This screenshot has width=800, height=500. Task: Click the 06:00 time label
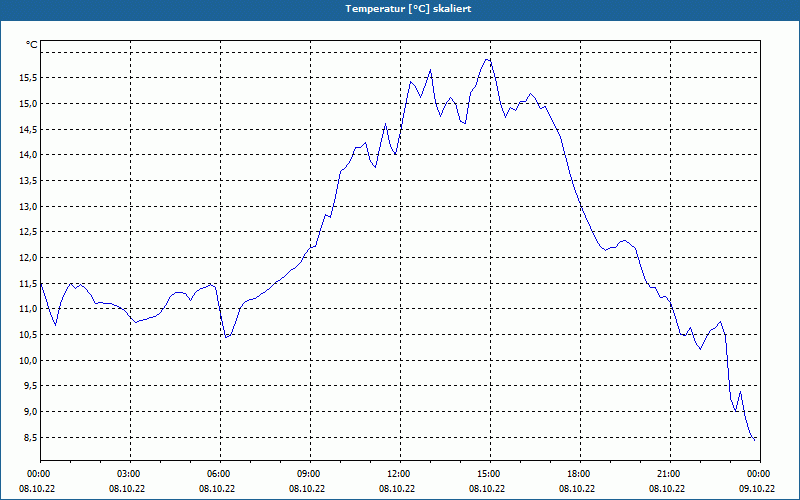tap(220, 474)
